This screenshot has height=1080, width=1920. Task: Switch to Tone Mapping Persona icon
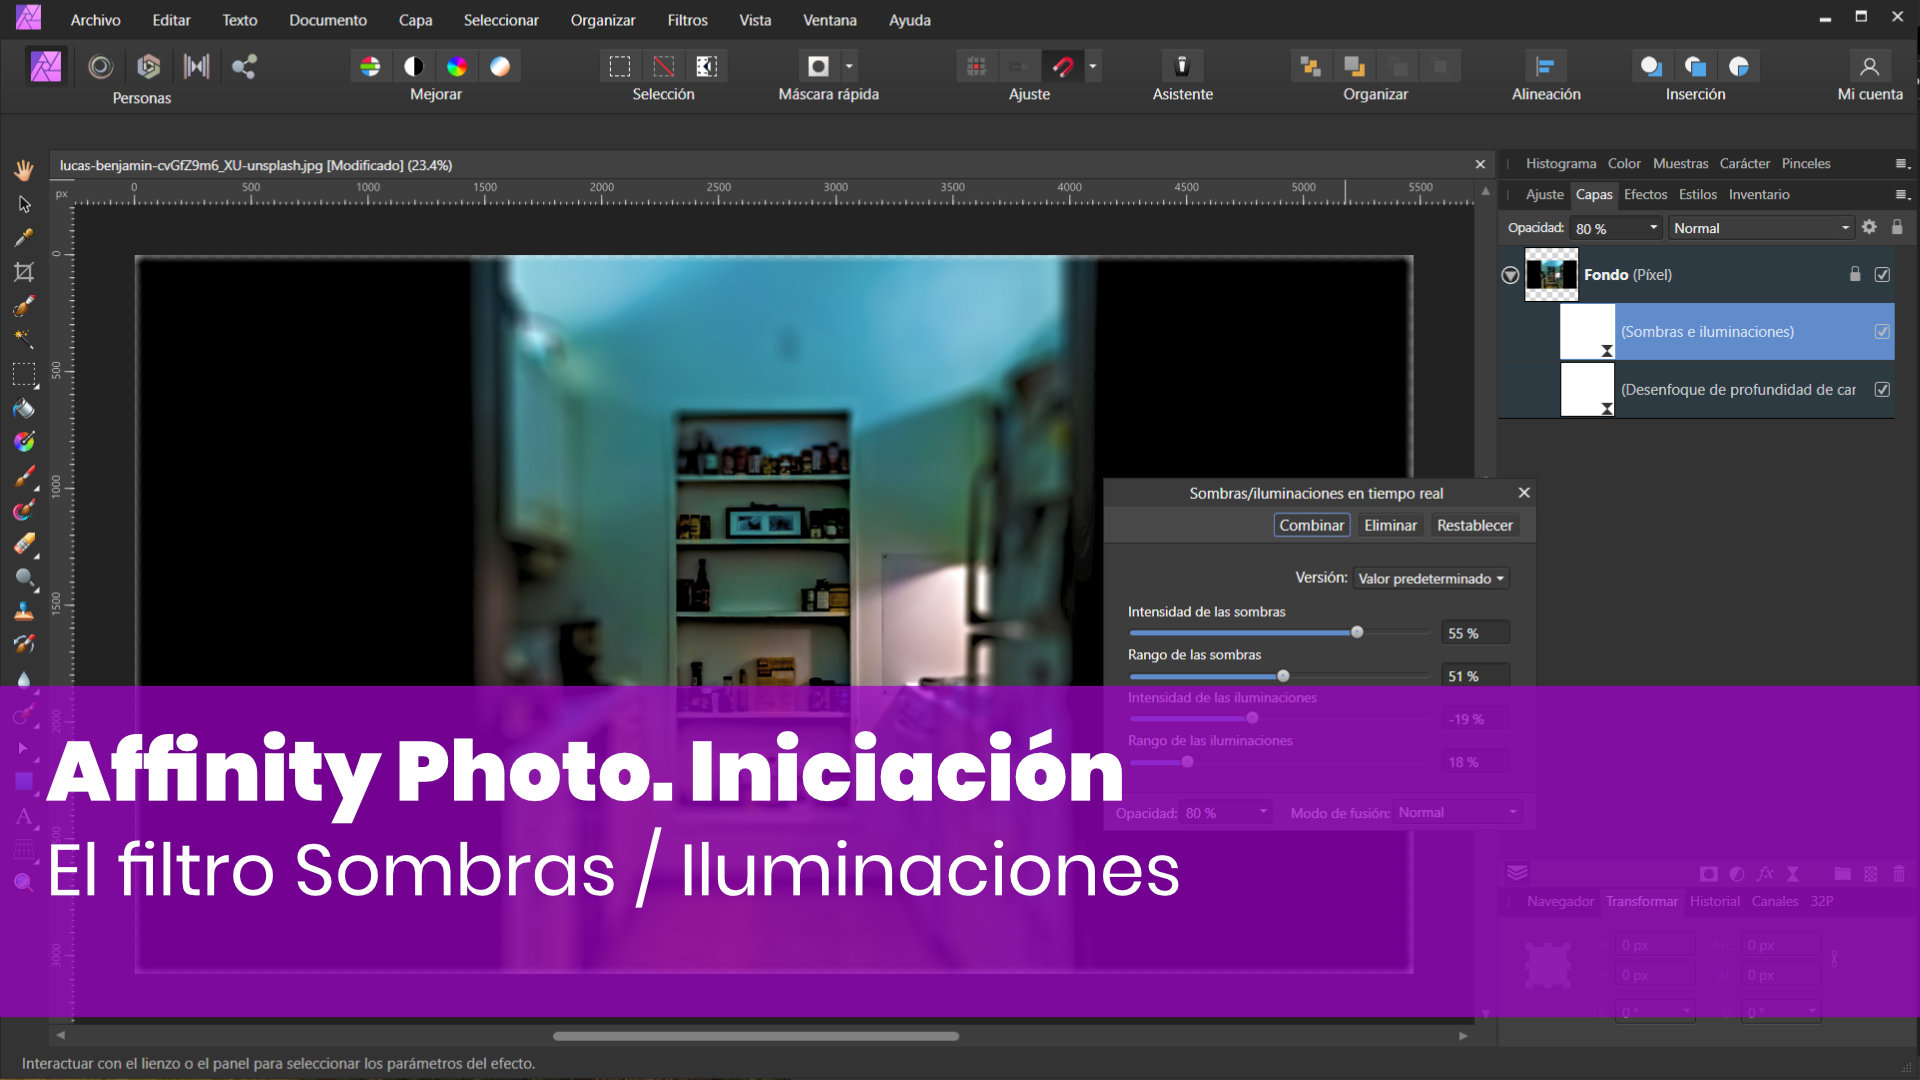[x=196, y=66]
